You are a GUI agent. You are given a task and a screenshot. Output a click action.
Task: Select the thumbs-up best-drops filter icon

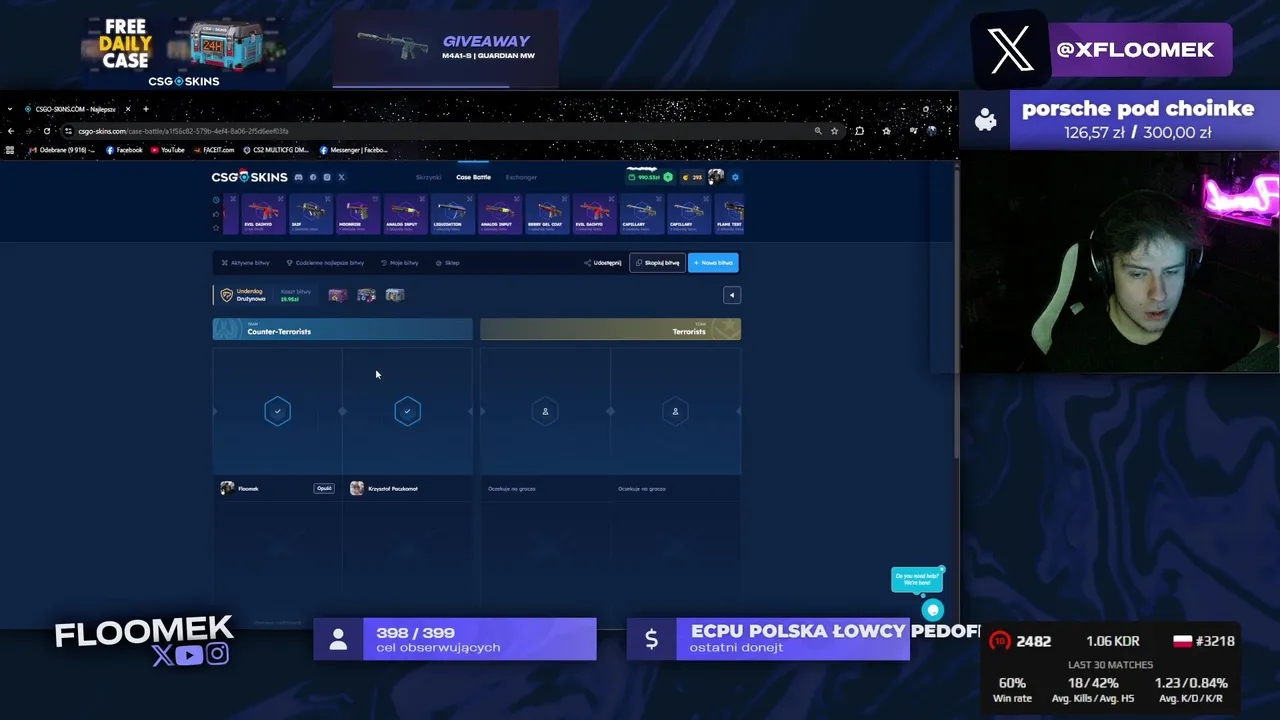(x=216, y=214)
